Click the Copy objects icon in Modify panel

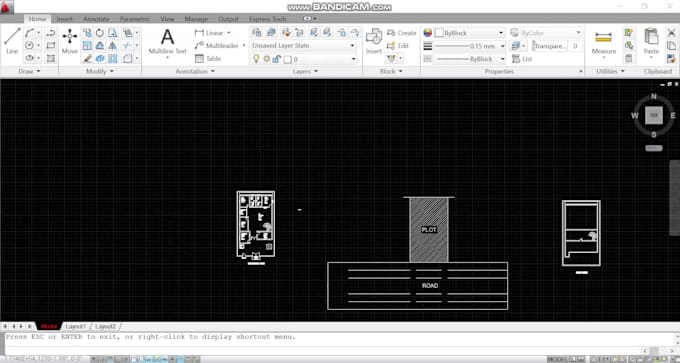coord(87,33)
